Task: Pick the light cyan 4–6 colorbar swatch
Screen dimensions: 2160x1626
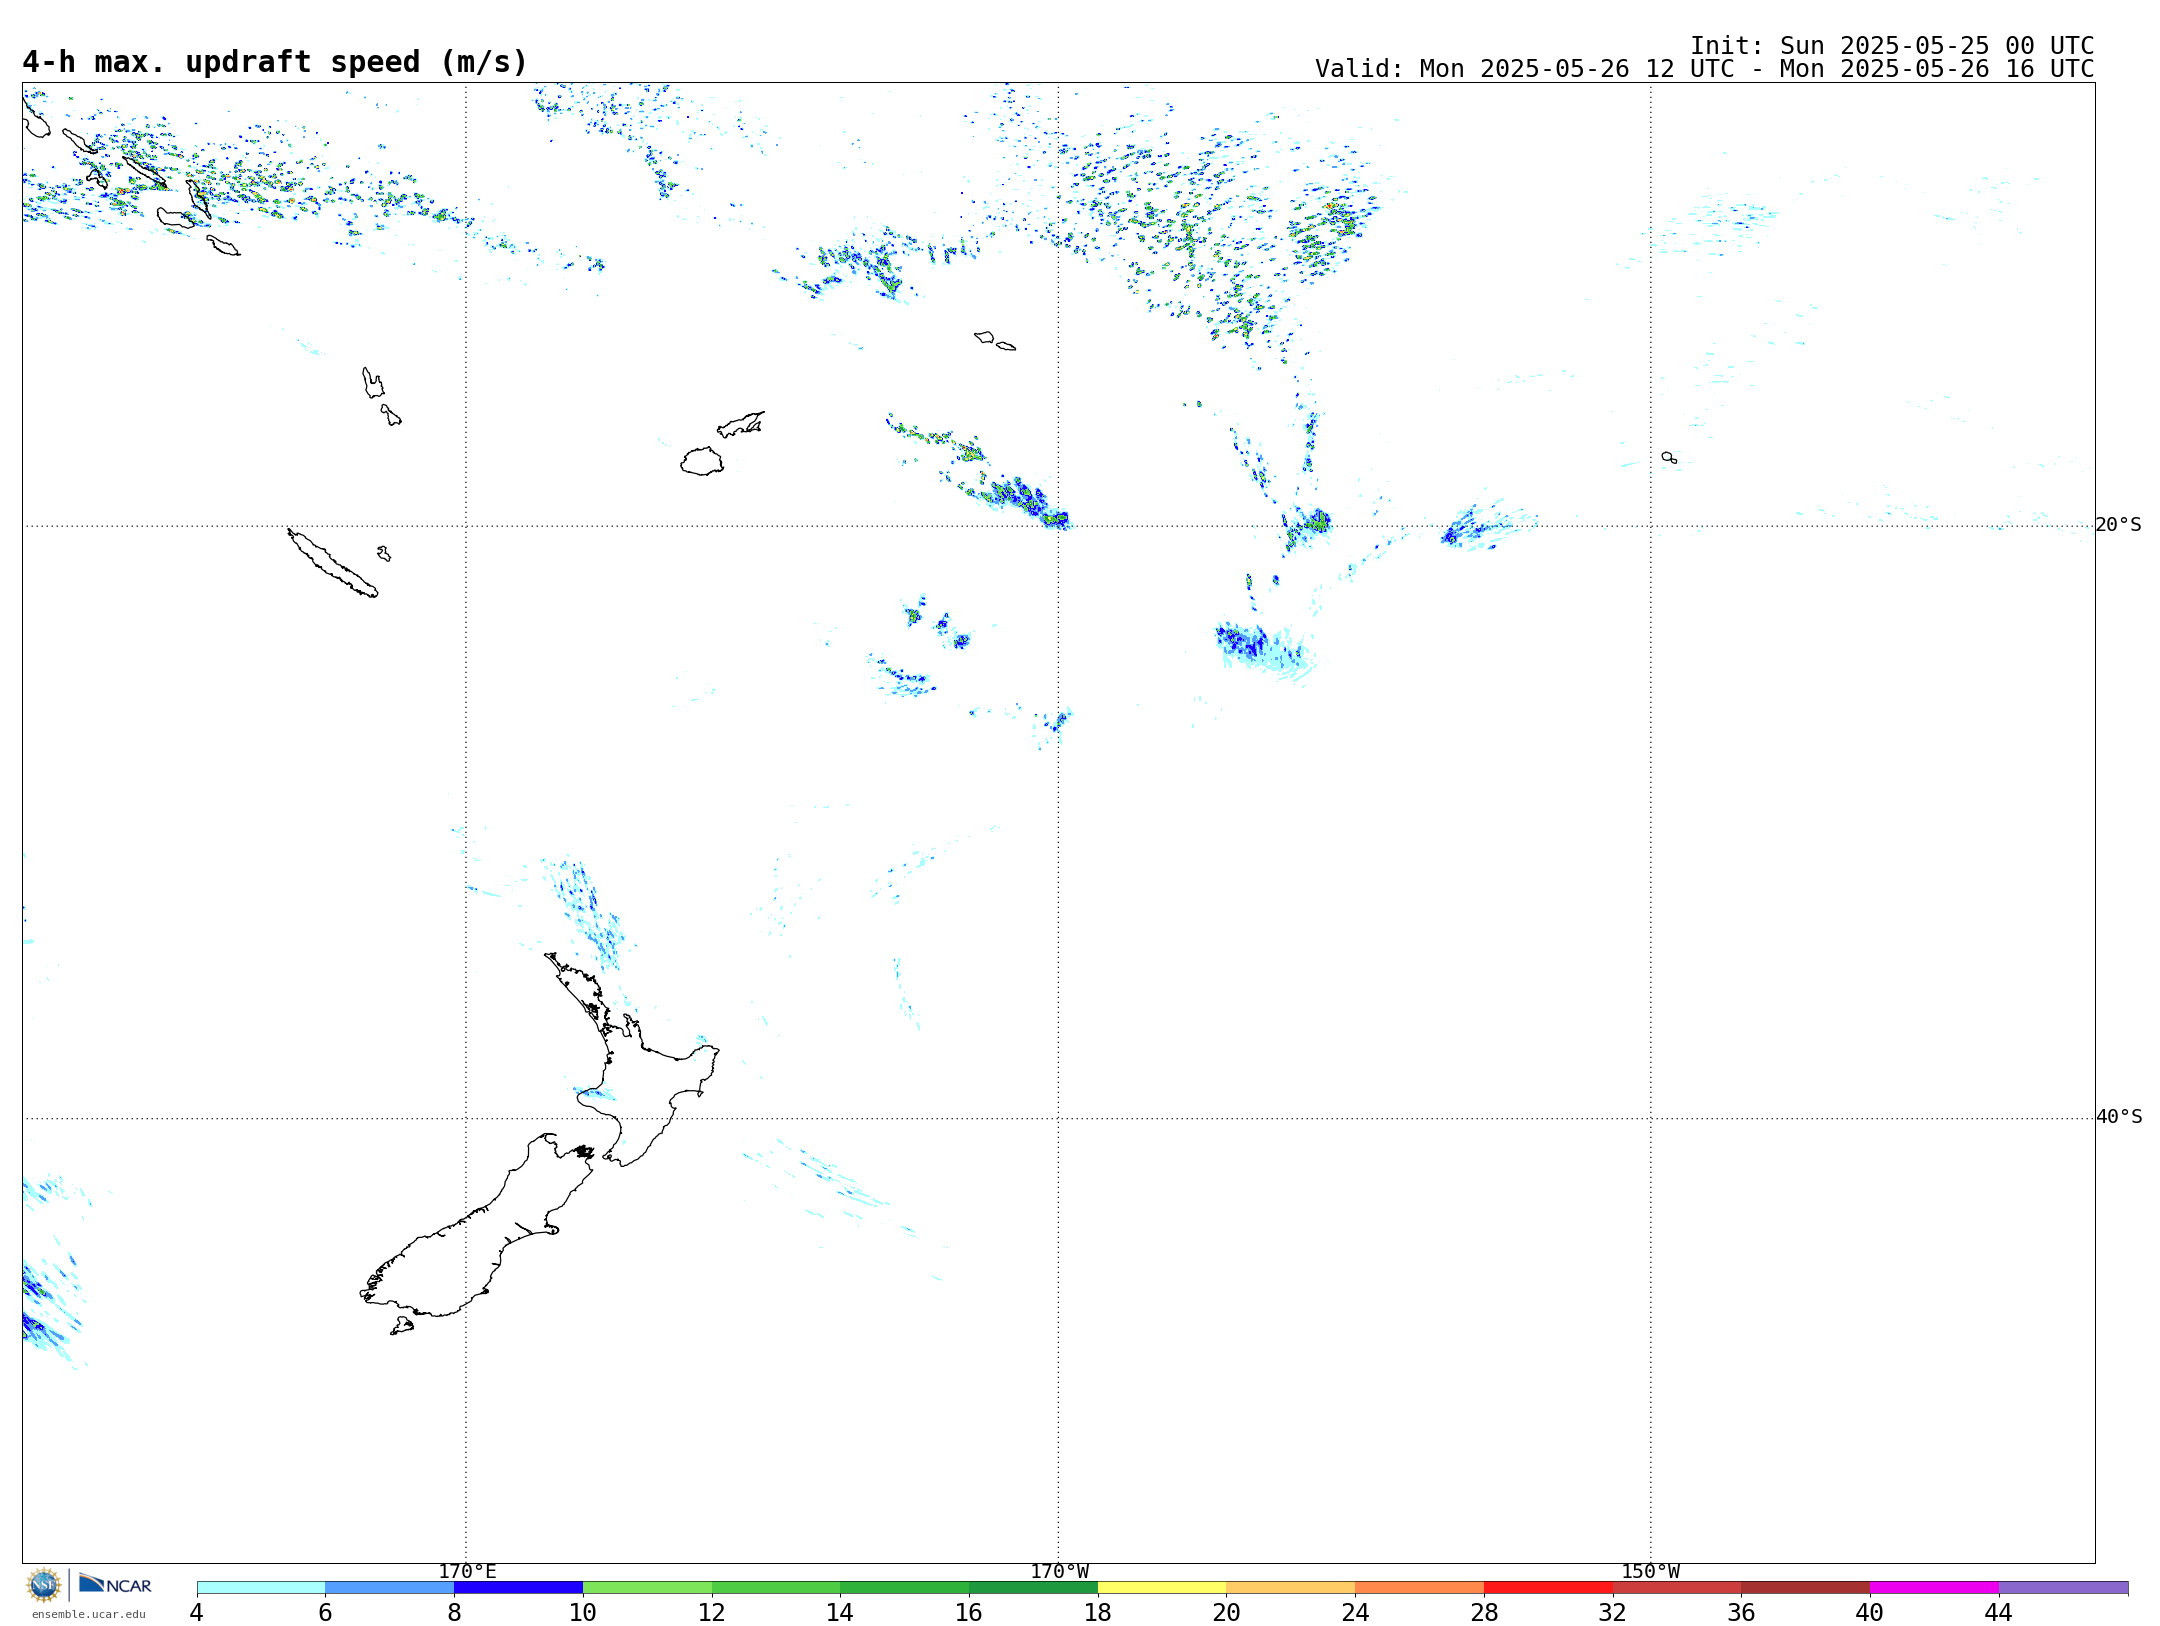Action: 261,1587
